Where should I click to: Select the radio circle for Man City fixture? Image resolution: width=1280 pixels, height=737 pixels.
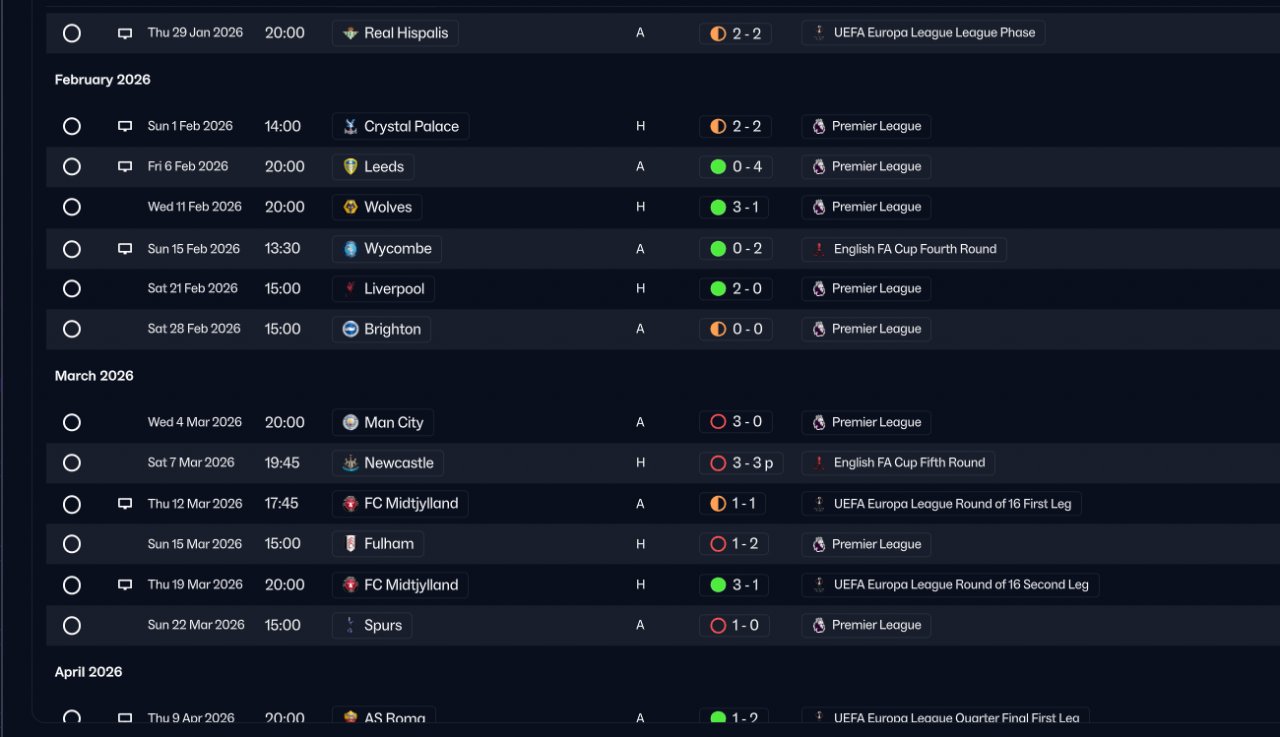point(72,423)
